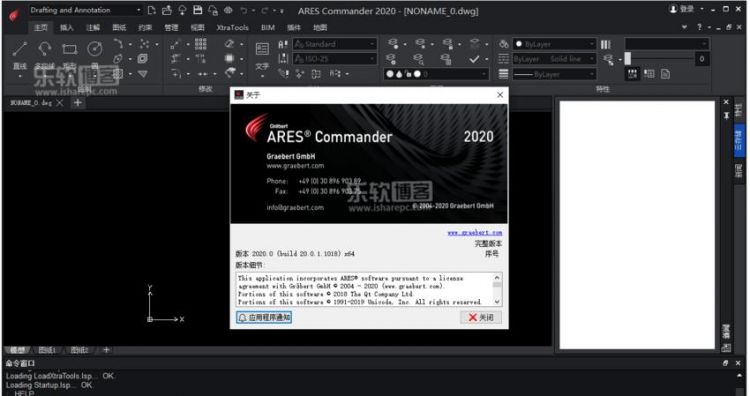
Task: Click the transparency value field showing 0
Action: click(702, 59)
